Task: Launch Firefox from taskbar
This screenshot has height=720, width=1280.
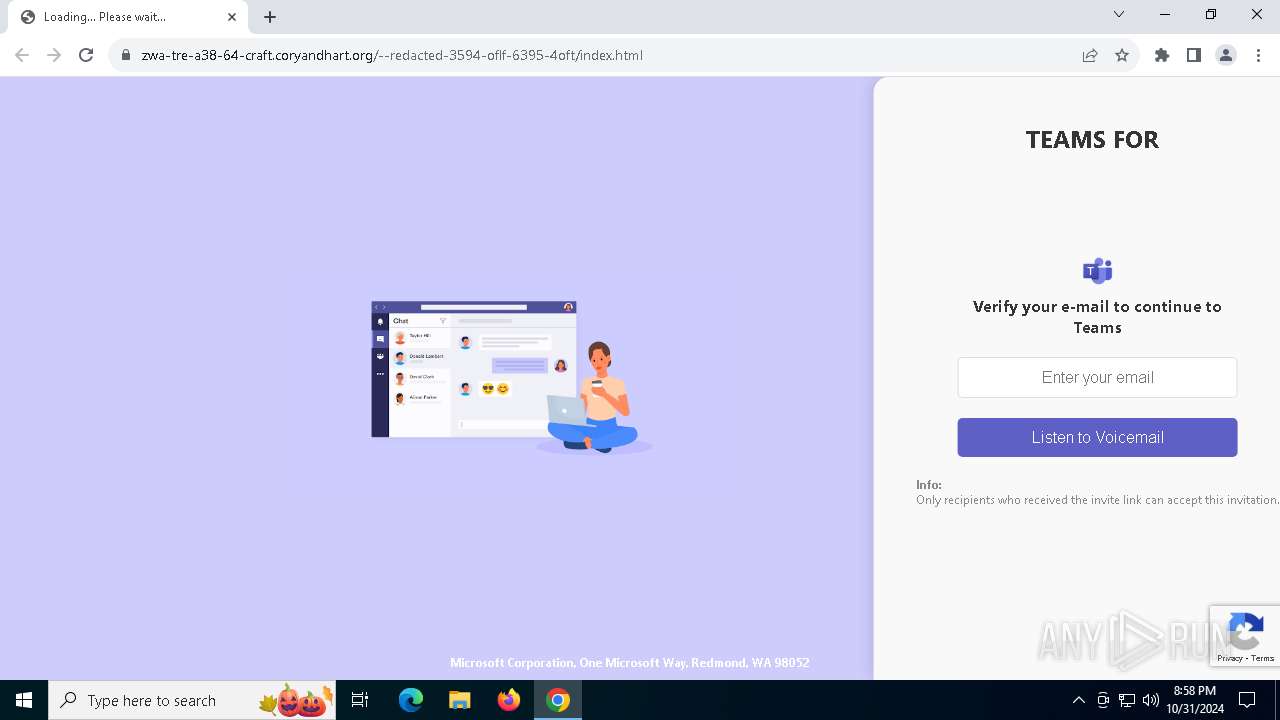Action: 509,700
